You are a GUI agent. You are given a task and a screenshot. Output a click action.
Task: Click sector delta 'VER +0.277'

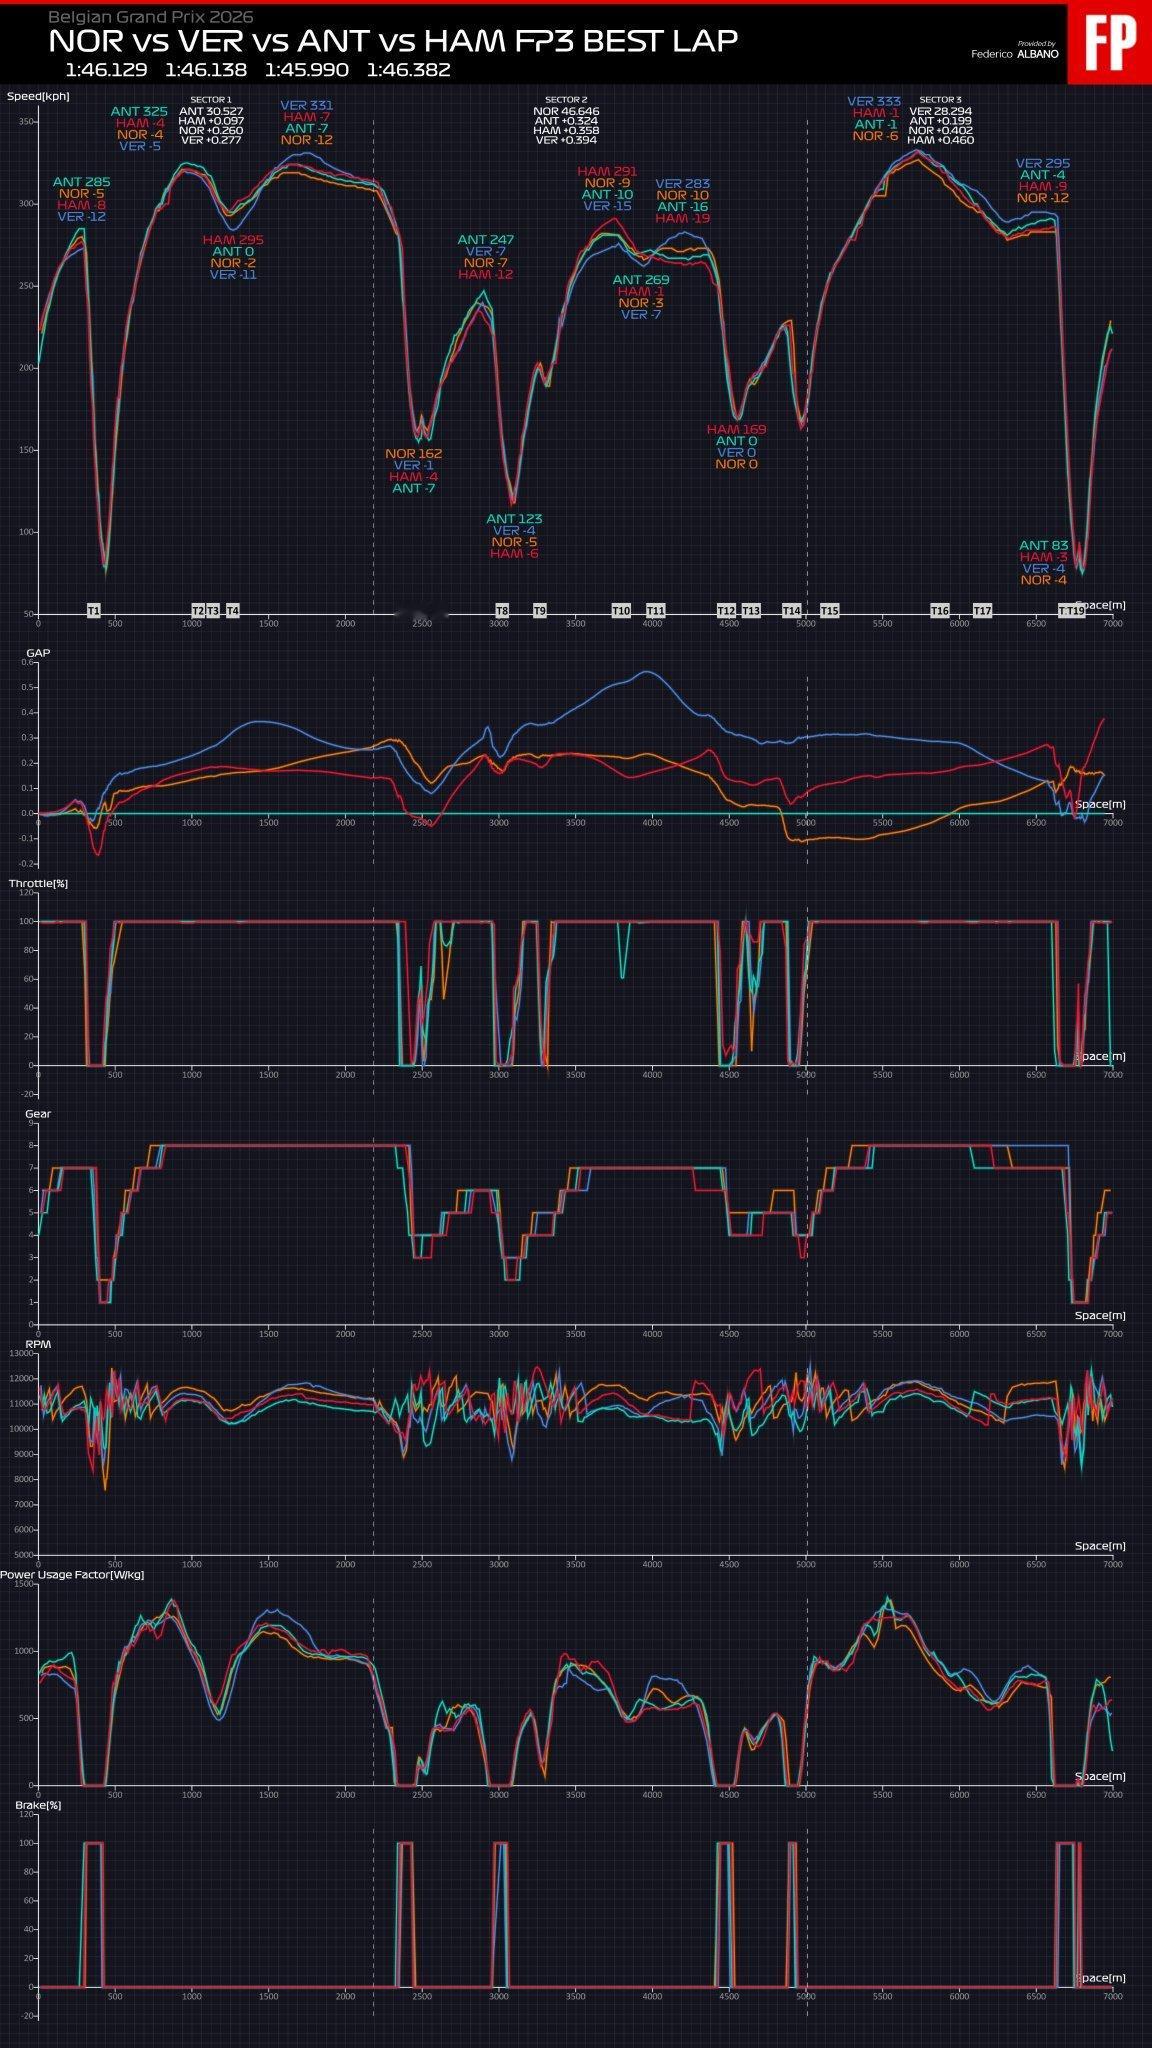(210, 140)
